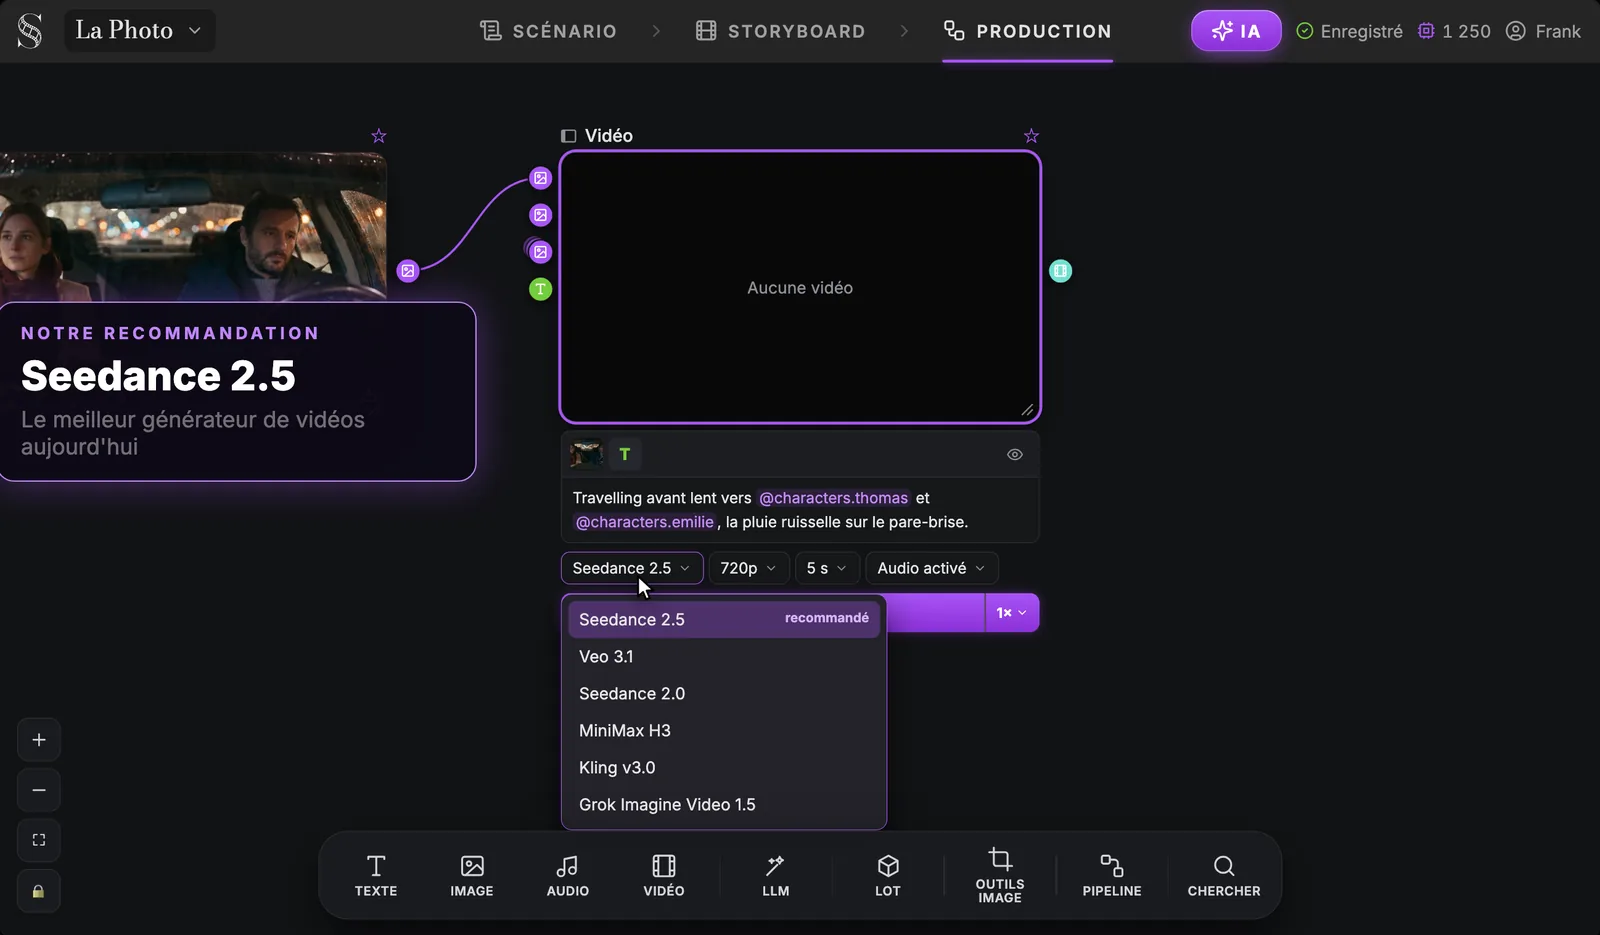Add a Lot node from the toolbar

click(888, 876)
